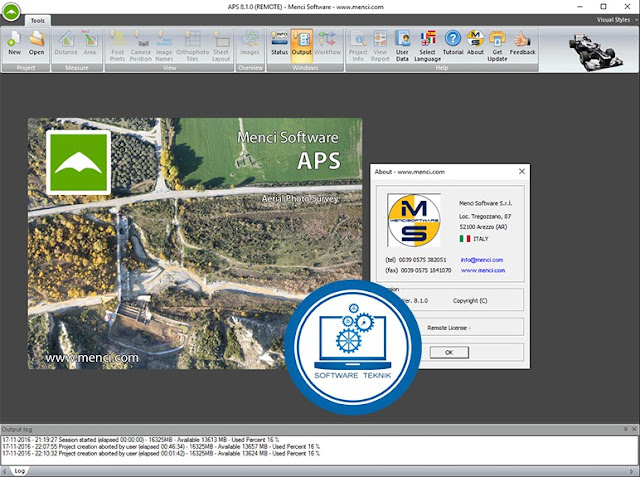Image resolution: width=640 pixels, height=477 pixels.
Task: Open the Visual Styles dropdown
Action: click(616, 20)
